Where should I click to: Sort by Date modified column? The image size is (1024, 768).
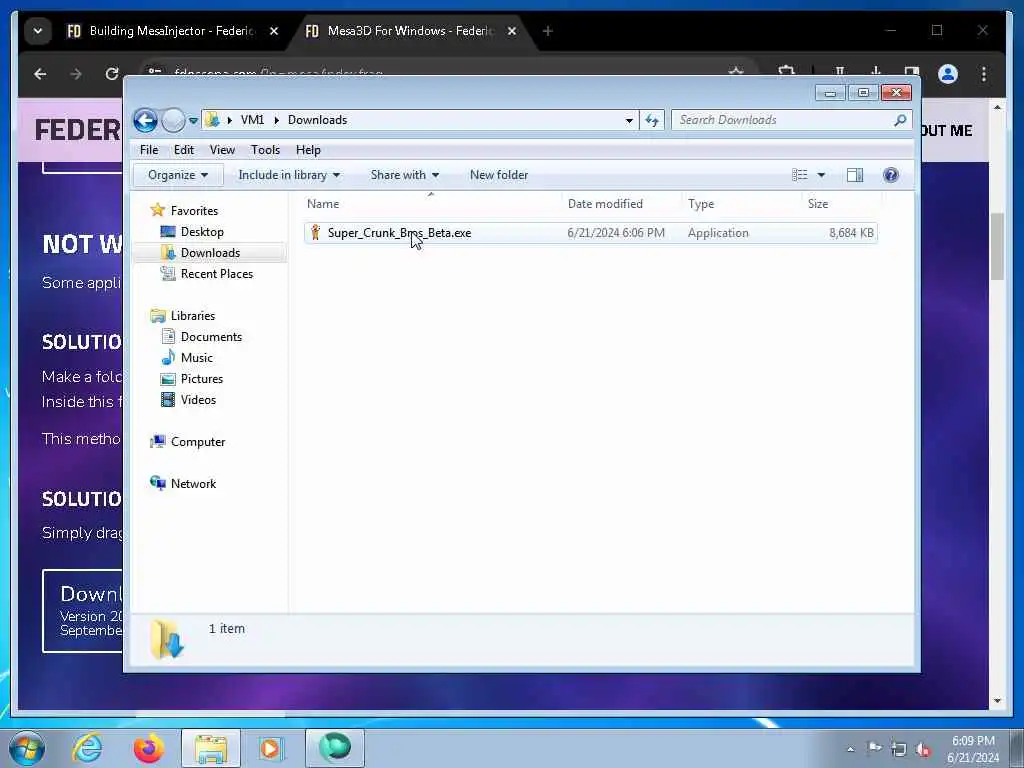pyautogui.click(x=621, y=204)
